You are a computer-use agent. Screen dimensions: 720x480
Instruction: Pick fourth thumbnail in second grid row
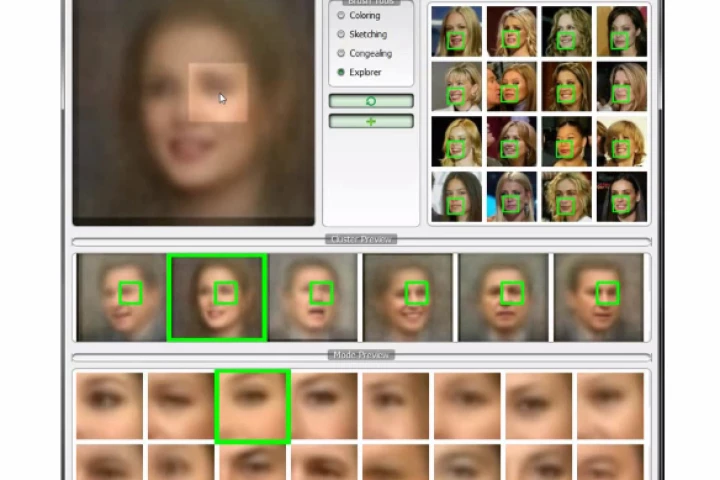point(622,86)
